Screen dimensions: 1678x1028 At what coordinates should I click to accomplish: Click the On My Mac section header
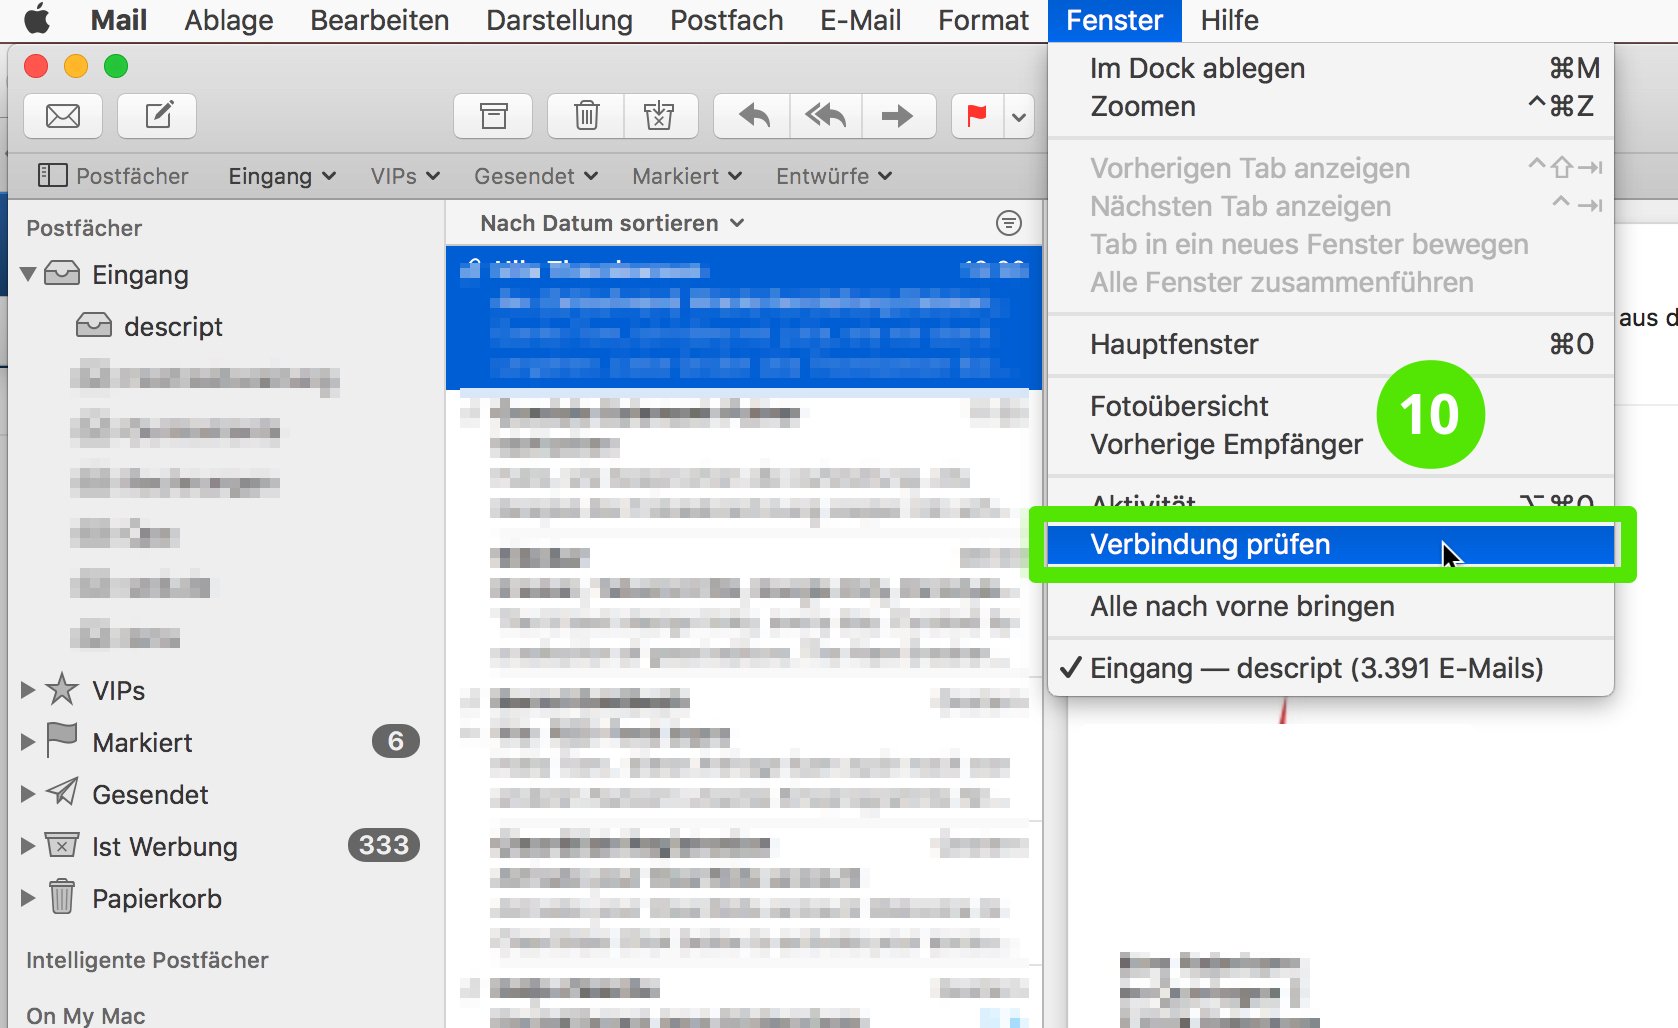click(x=86, y=1015)
